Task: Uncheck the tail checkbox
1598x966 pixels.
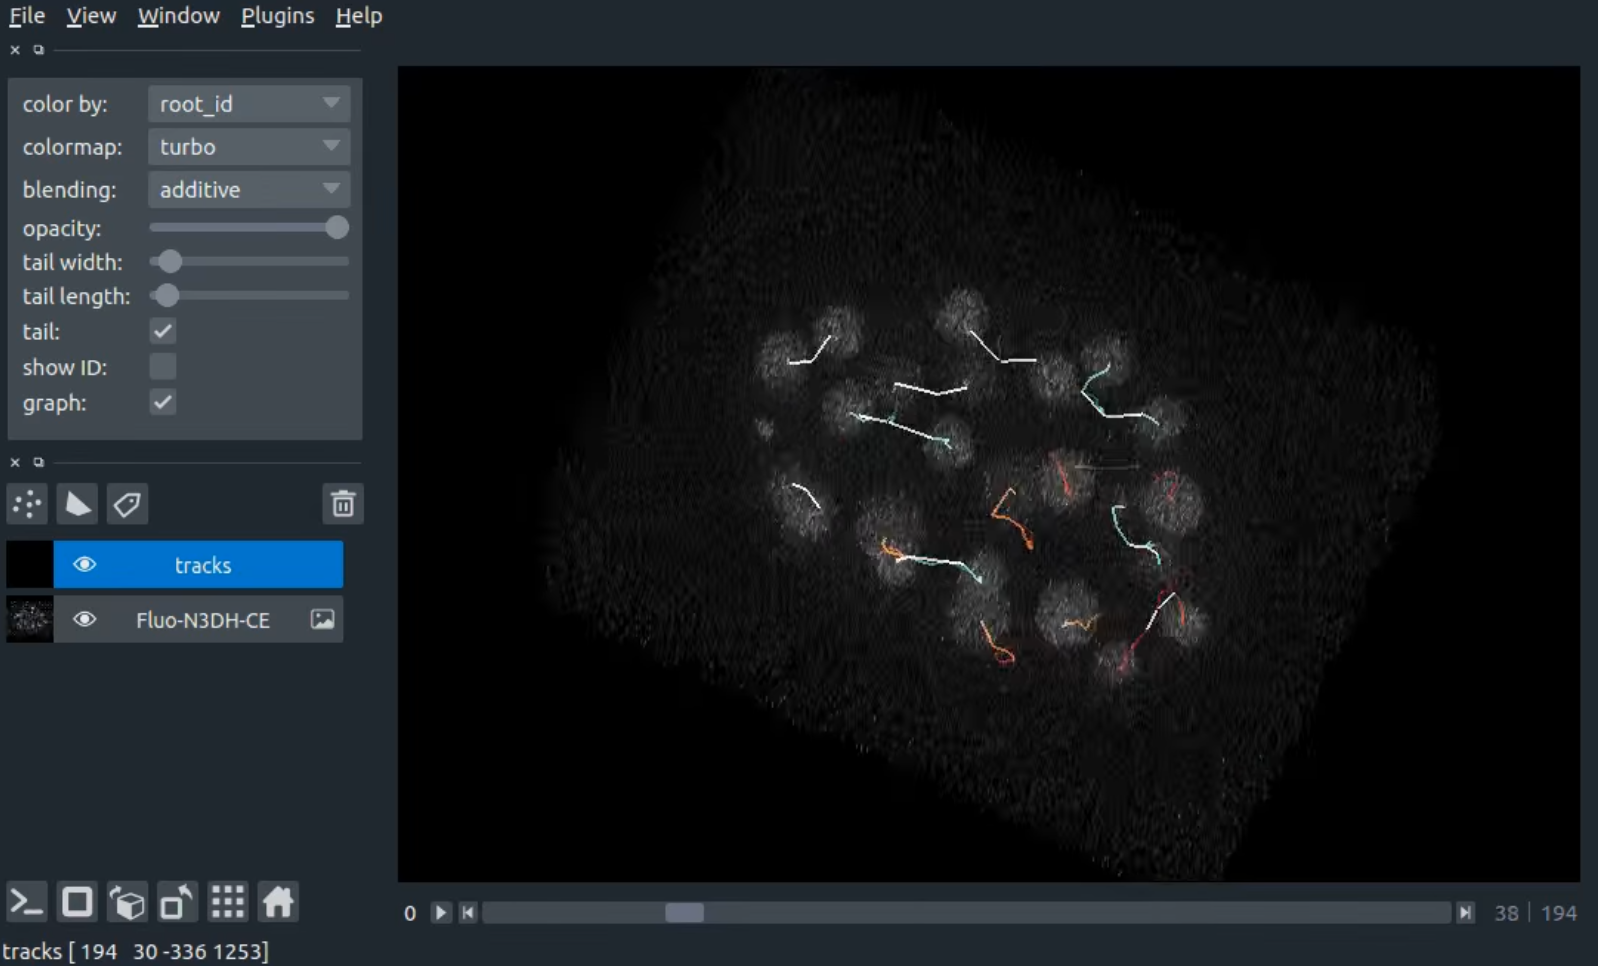Action: pyautogui.click(x=163, y=331)
